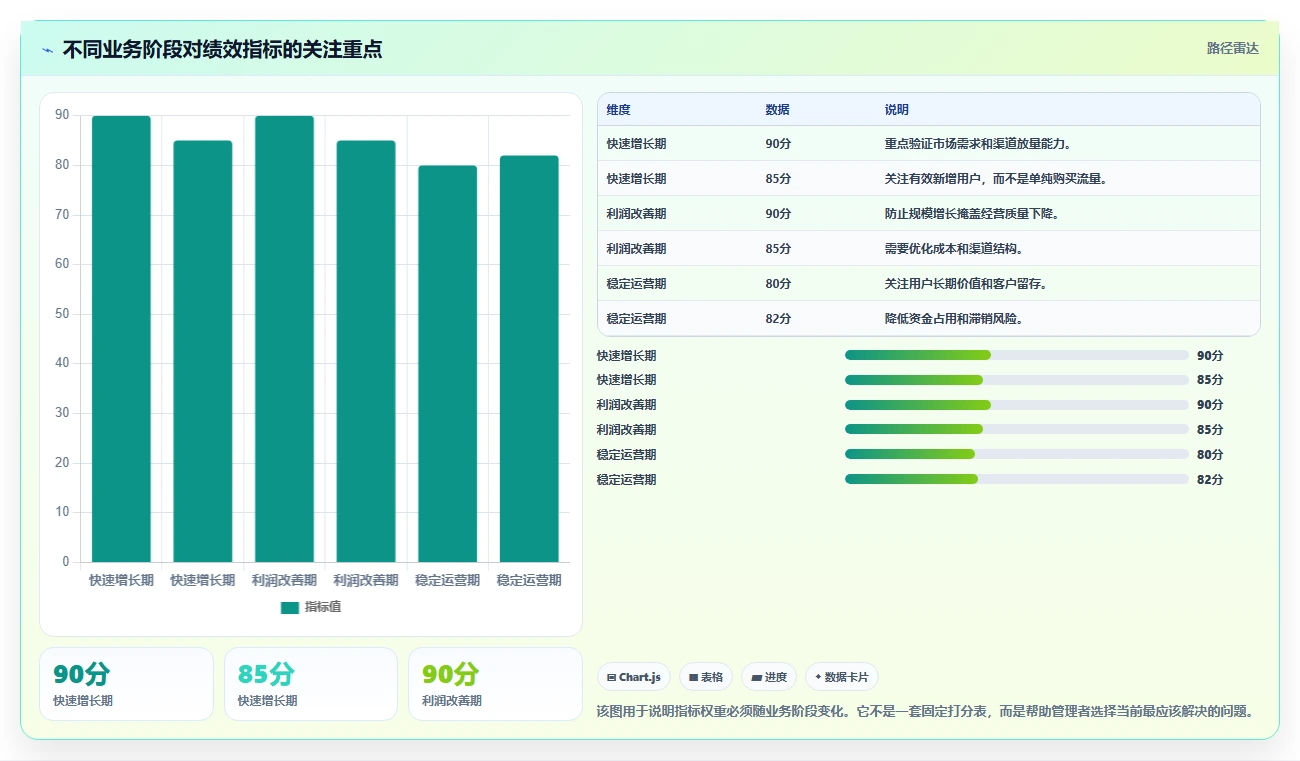Click the 利润改善期 chart bar reaching 85
1300x761 pixels.
(x=366, y=351)
